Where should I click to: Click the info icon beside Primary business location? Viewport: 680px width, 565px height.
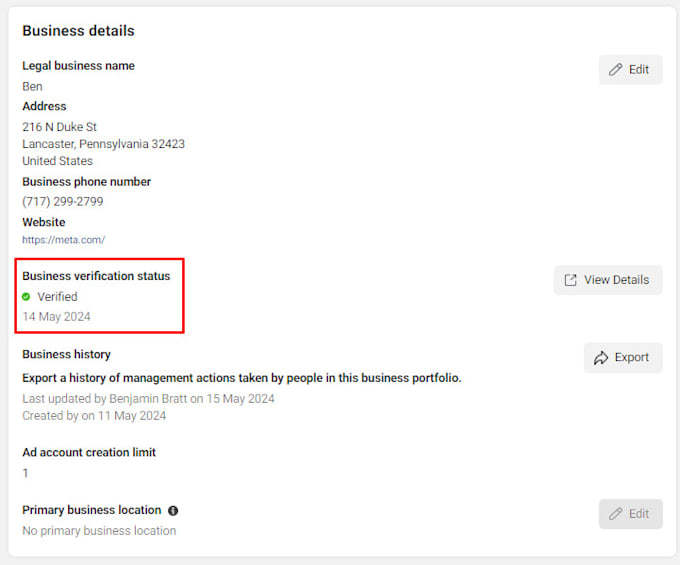point(173,510)
